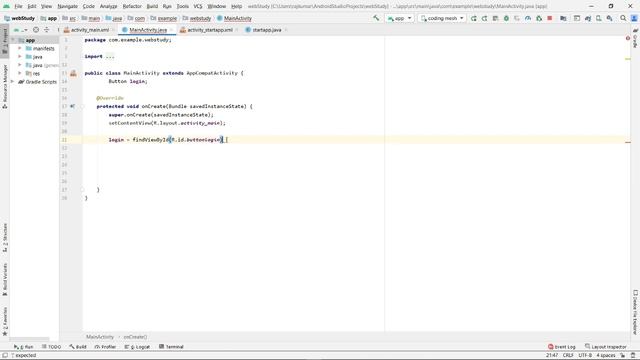The width and height of the screenshot is (640, 360).
Task: Open the Logcat tool window button
Action: coord(137,347)
